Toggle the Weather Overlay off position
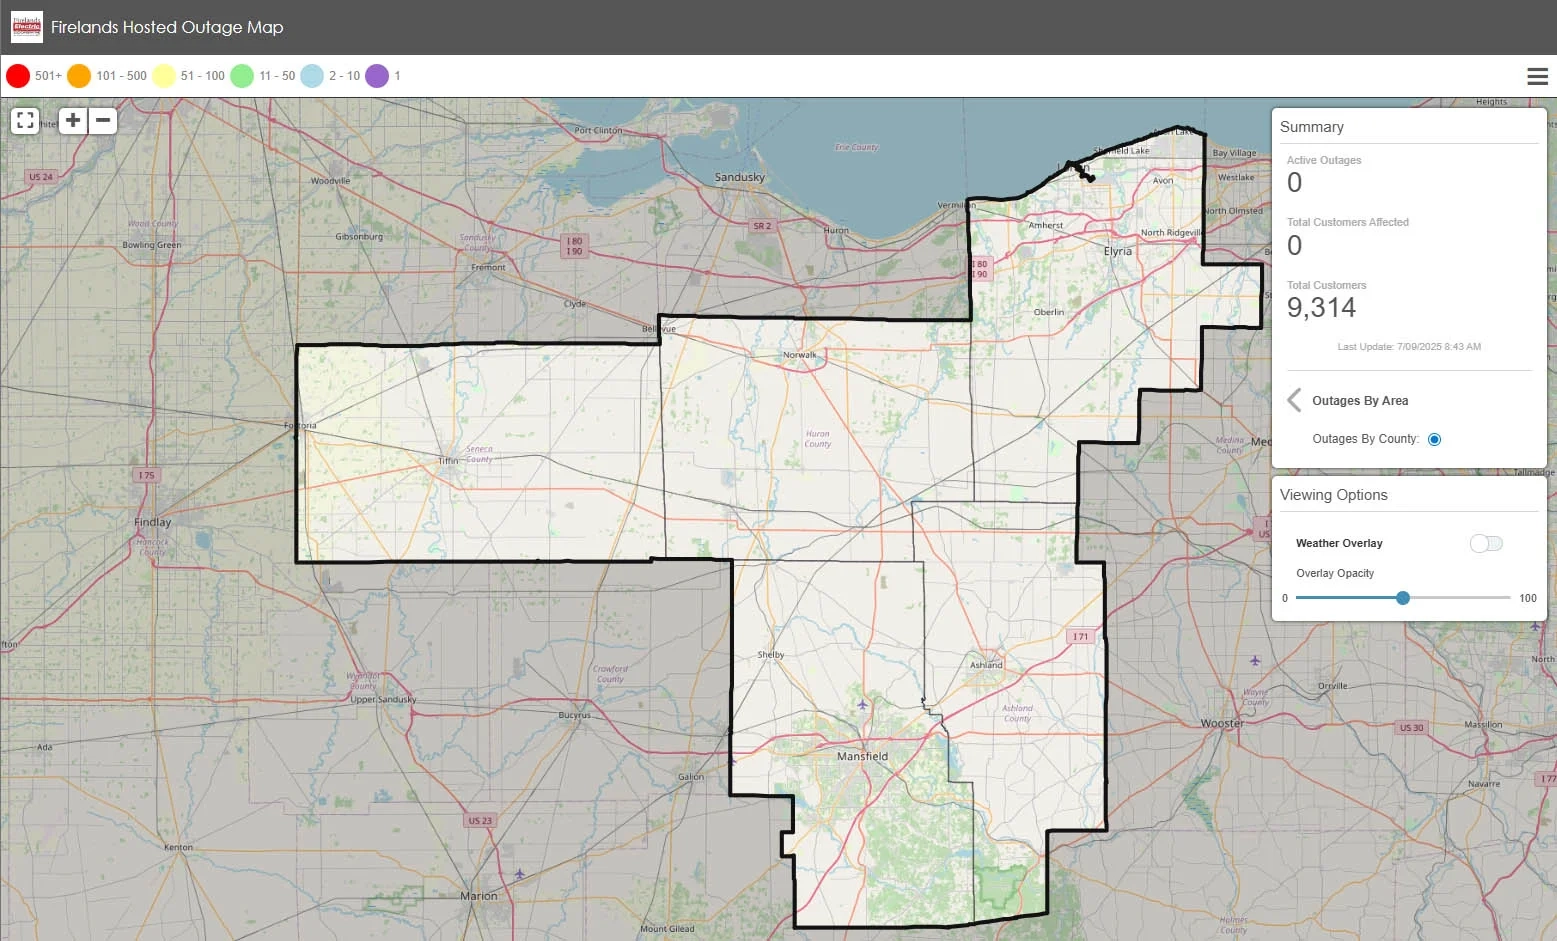This screenshot has height=941, width=1557. click(1478, 543)
